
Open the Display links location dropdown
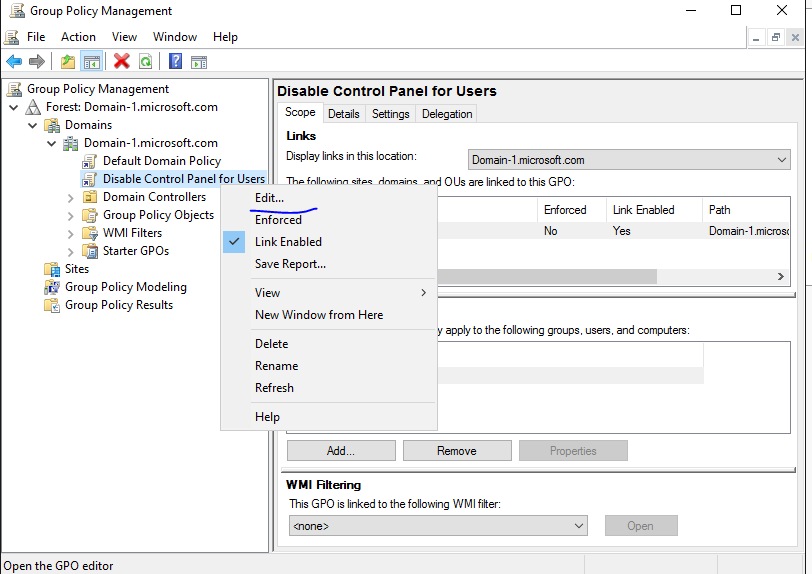click(x=629, y=160)
